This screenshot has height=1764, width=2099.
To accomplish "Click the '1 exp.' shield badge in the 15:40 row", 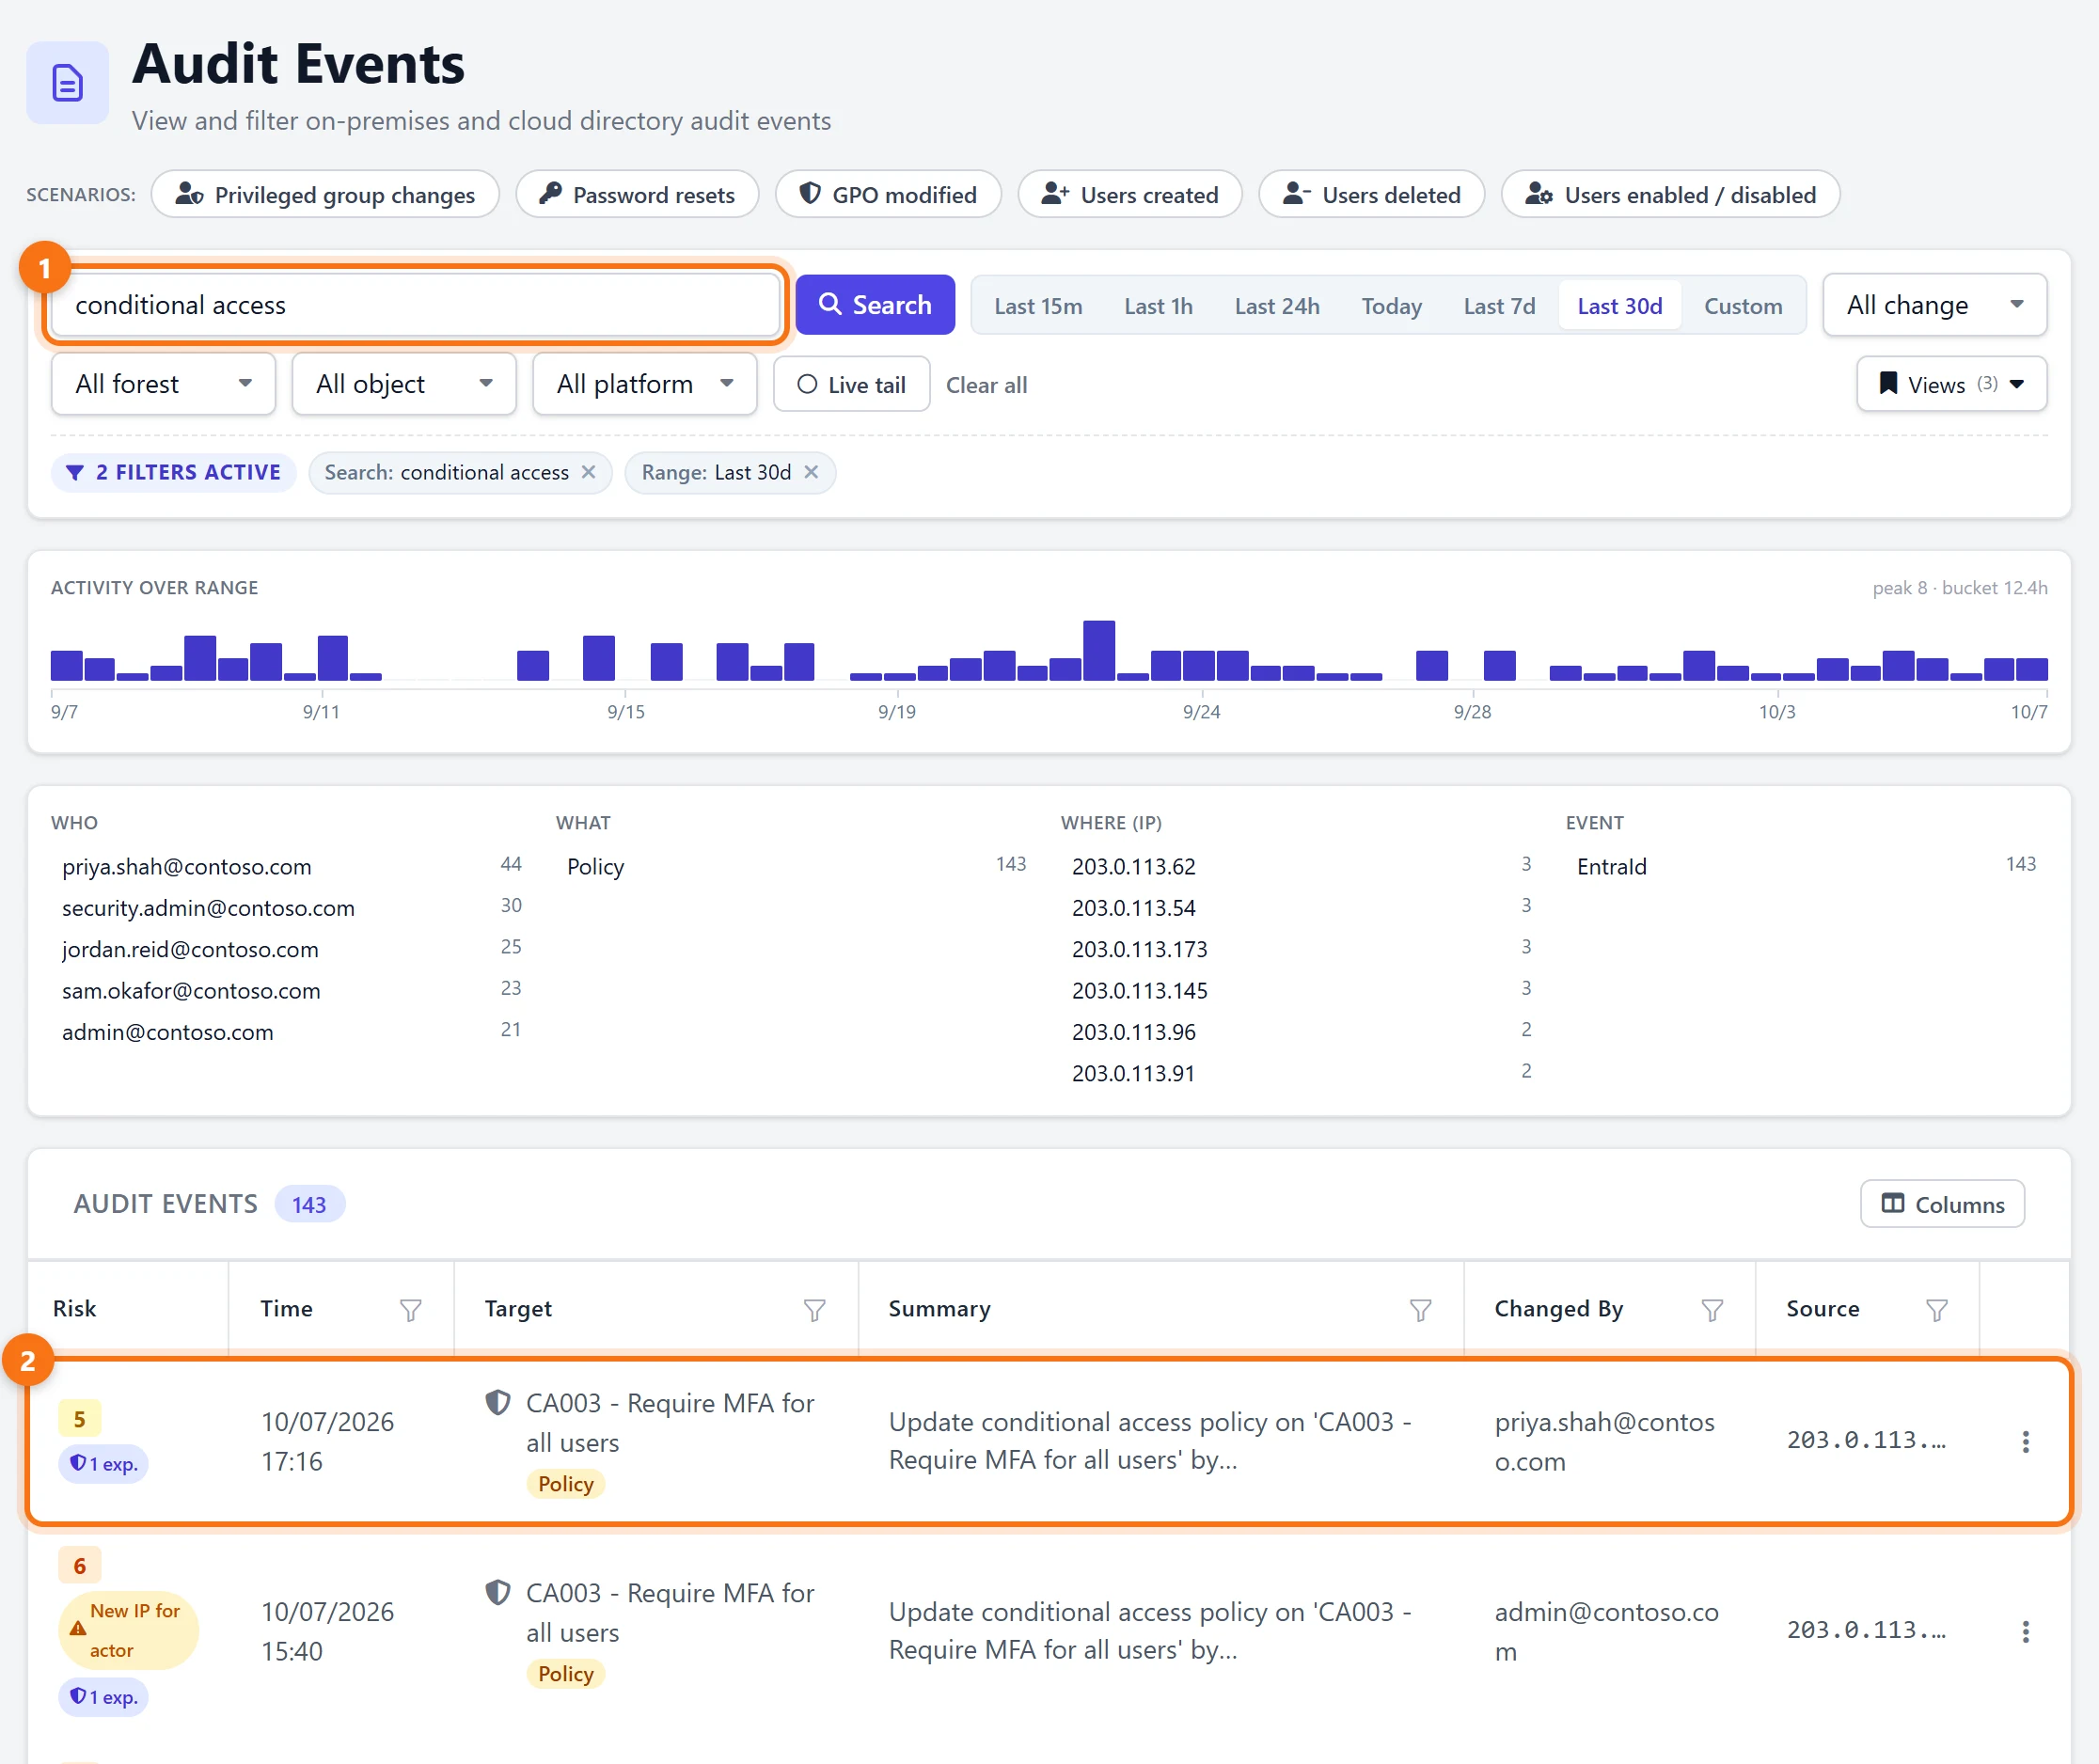I will [103, 1697].
